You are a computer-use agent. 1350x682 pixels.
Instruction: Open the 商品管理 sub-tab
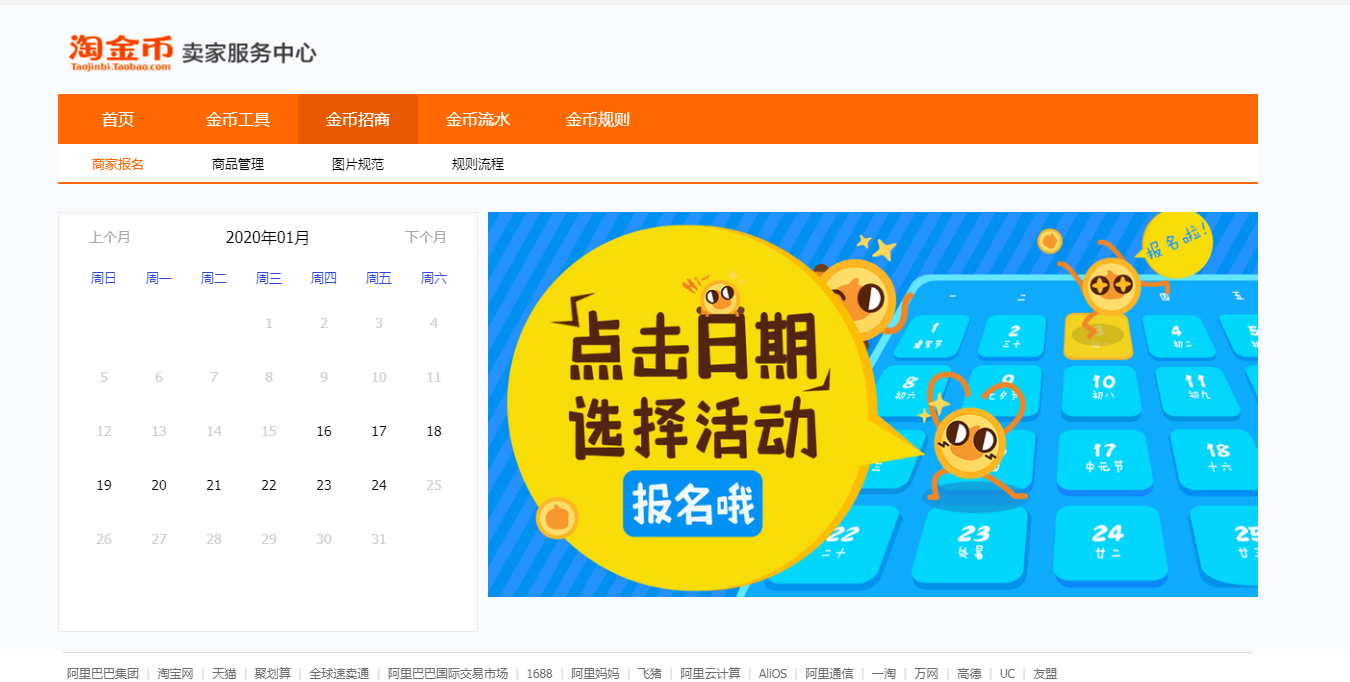point(238,164)
